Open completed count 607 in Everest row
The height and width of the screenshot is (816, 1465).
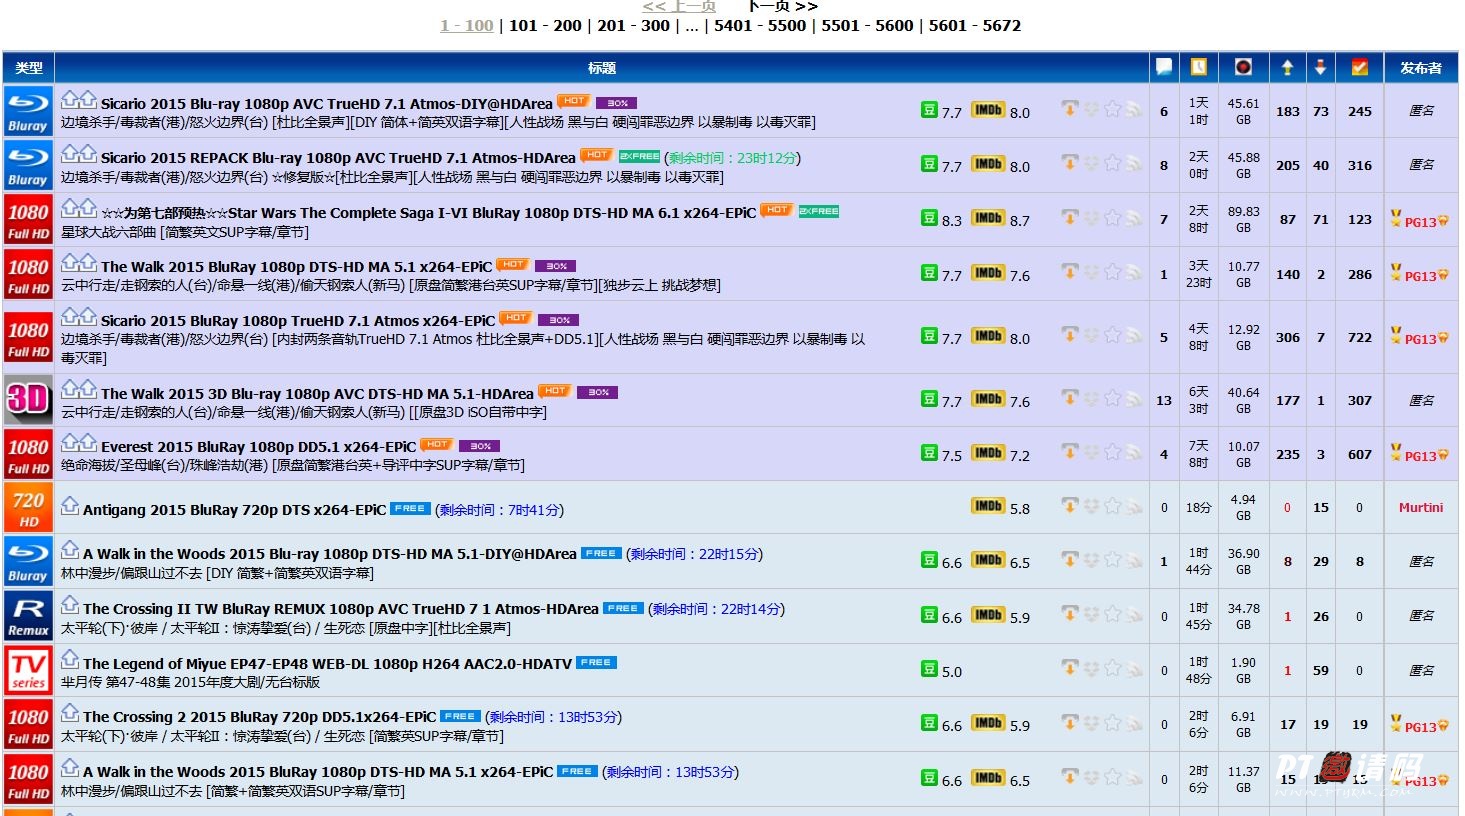point(1359,454)
